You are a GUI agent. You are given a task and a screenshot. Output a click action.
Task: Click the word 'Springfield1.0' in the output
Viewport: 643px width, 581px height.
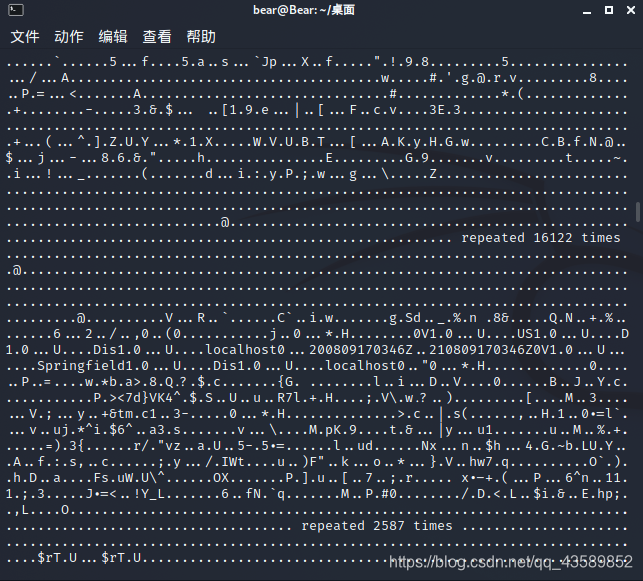(93, 365)
